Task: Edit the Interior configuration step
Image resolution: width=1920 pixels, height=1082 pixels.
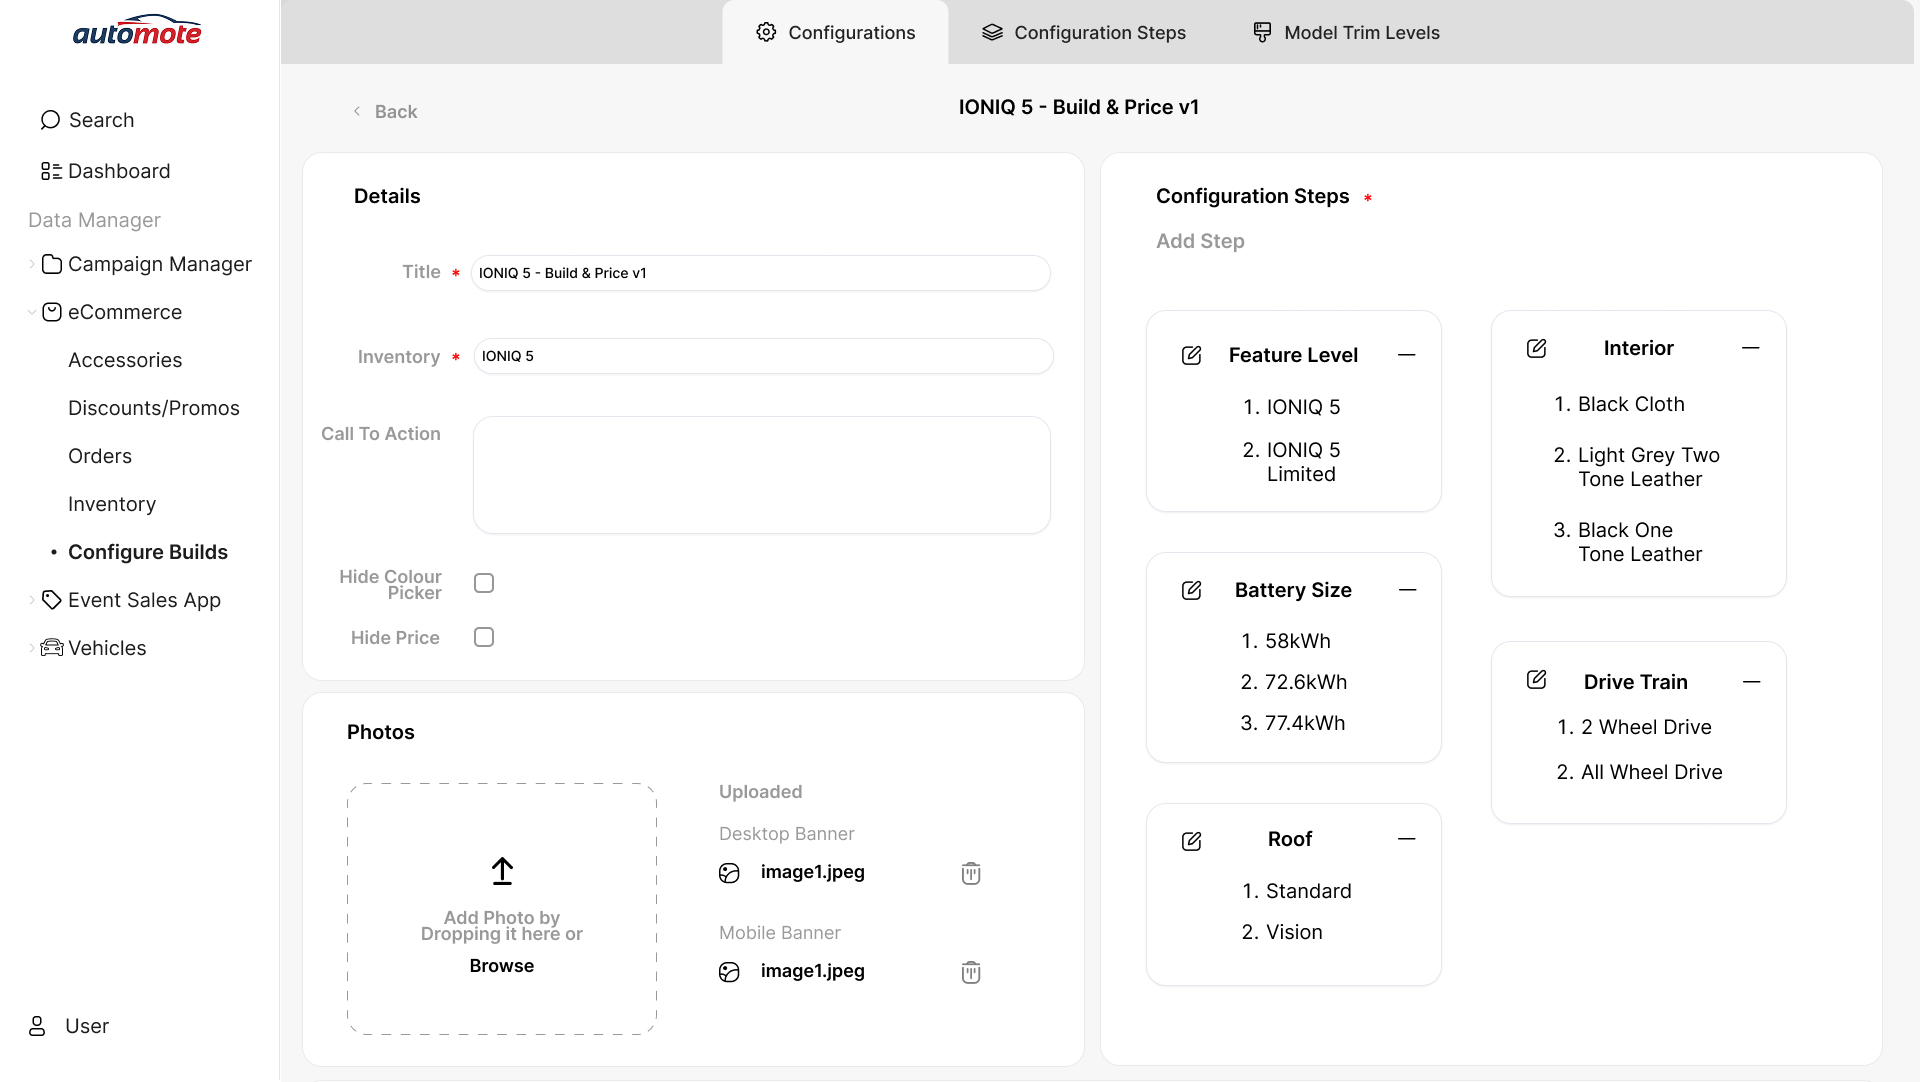Action: (1537, 348)
